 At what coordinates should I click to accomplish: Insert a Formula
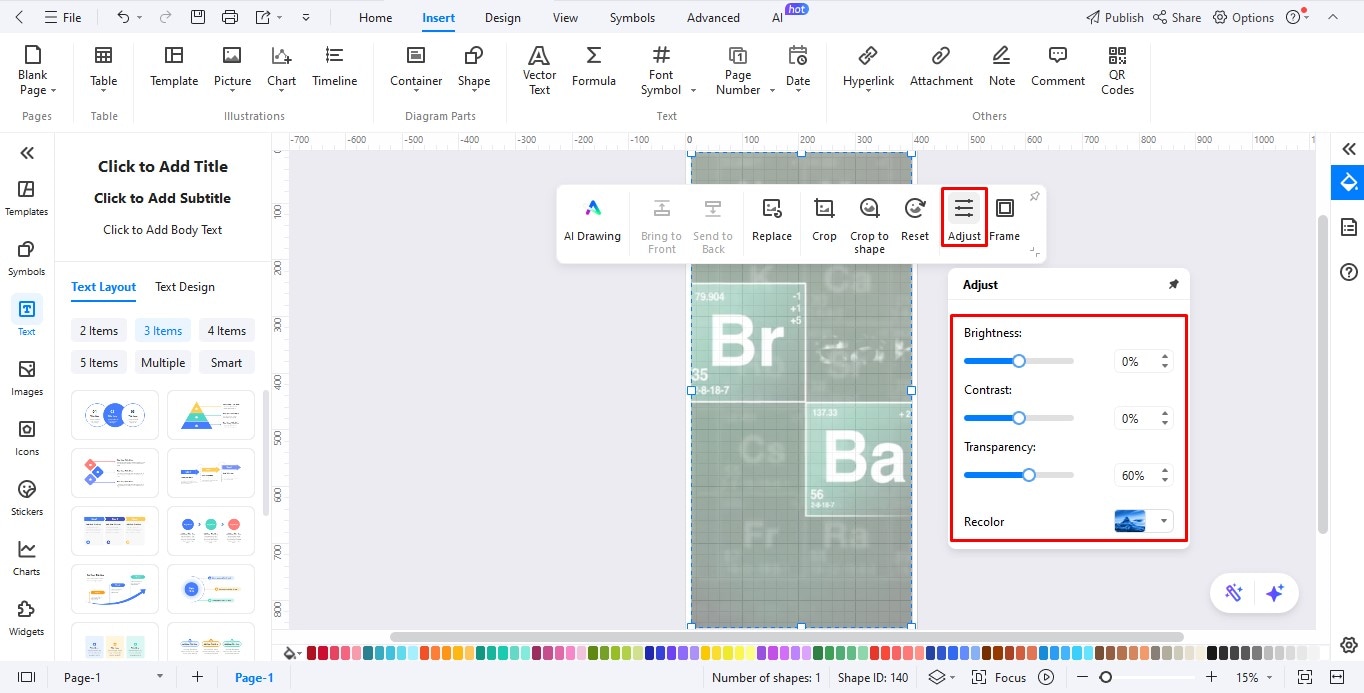pyautogui.click(x=594, y=66)
